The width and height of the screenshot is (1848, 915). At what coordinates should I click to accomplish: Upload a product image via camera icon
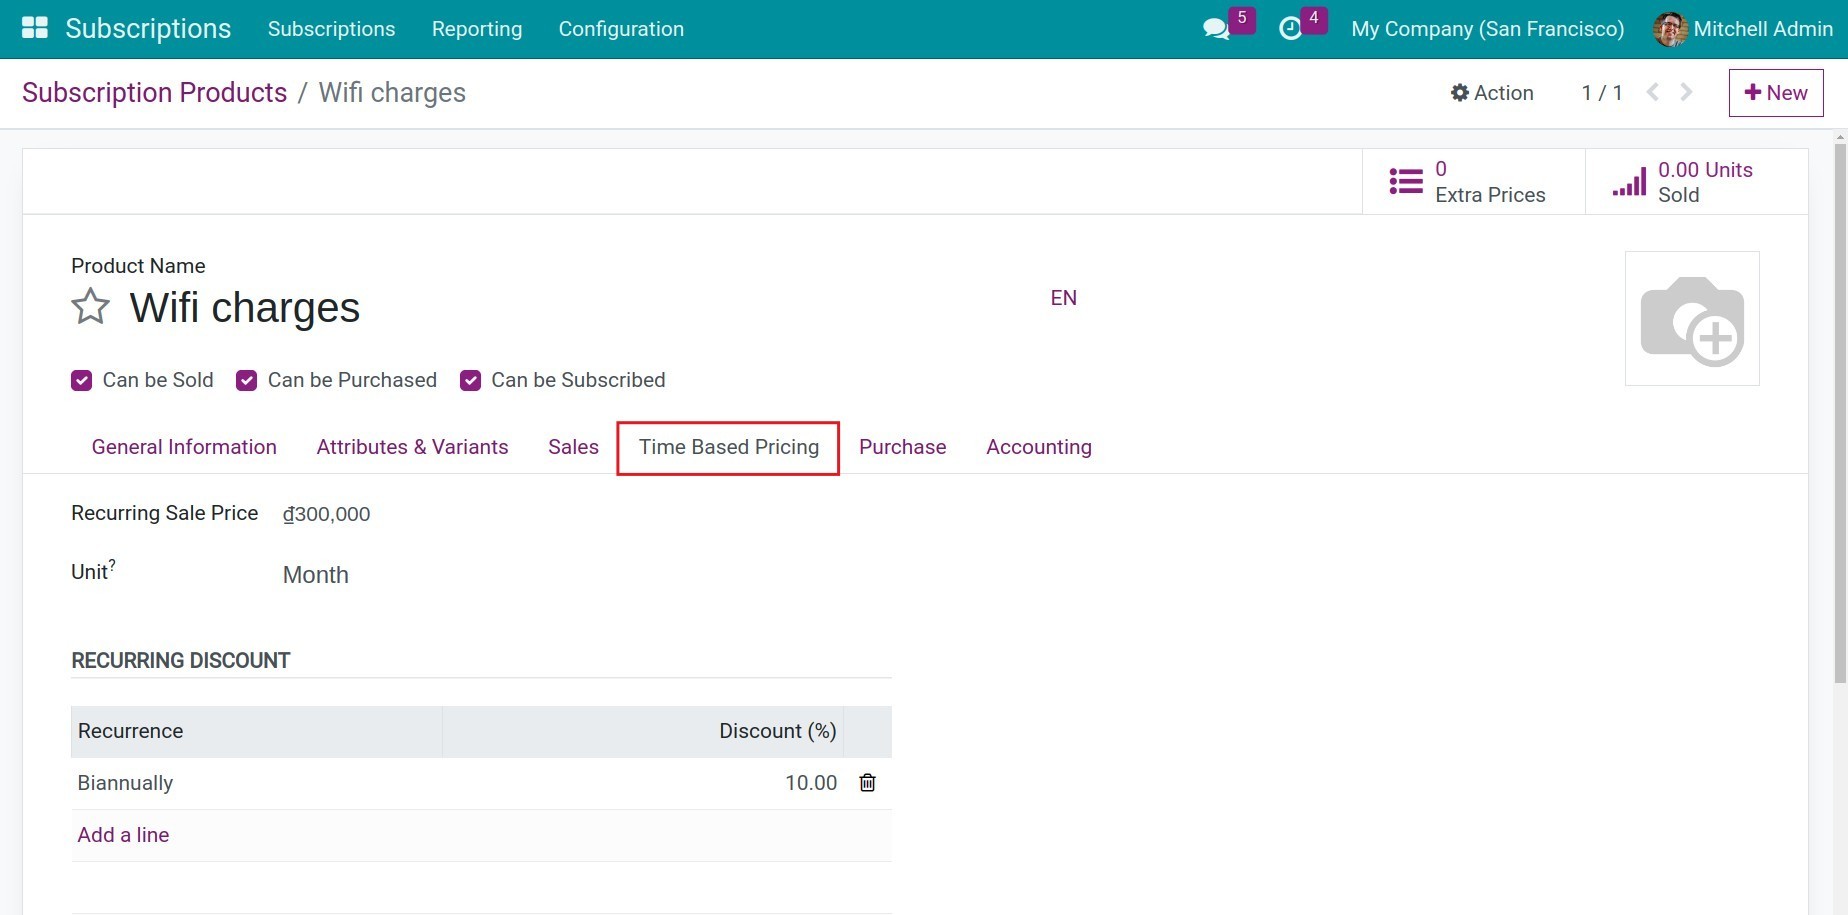(x=1691, y=319)
